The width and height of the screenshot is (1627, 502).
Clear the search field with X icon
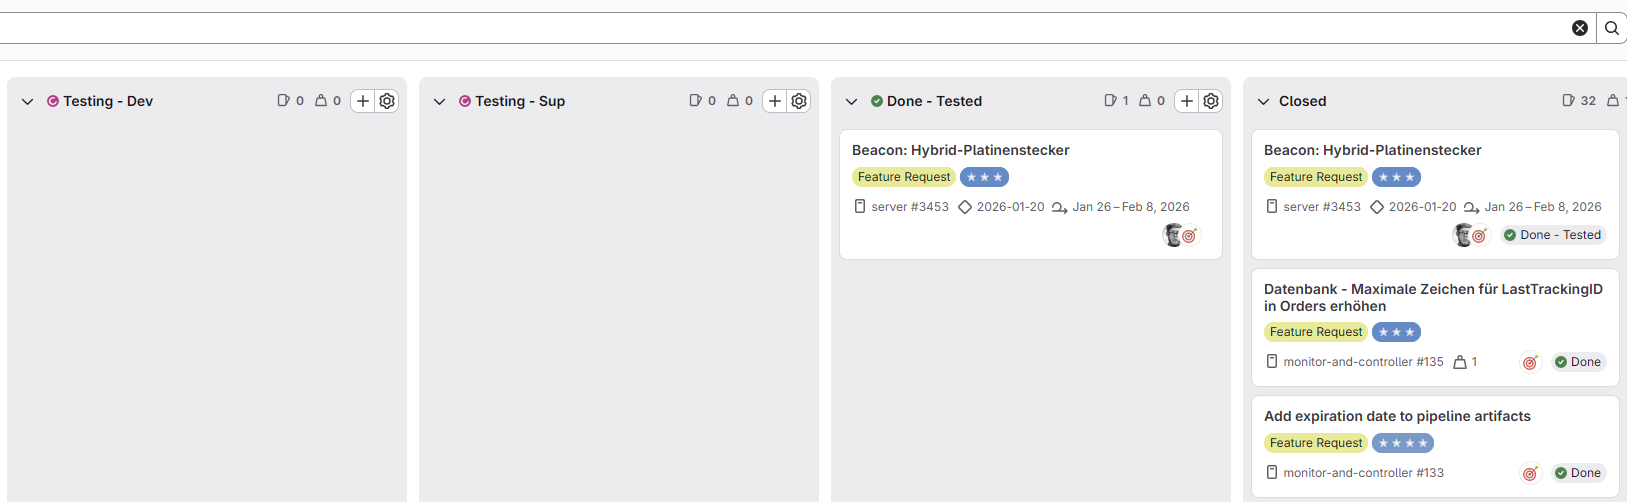tap(1580, 28)
